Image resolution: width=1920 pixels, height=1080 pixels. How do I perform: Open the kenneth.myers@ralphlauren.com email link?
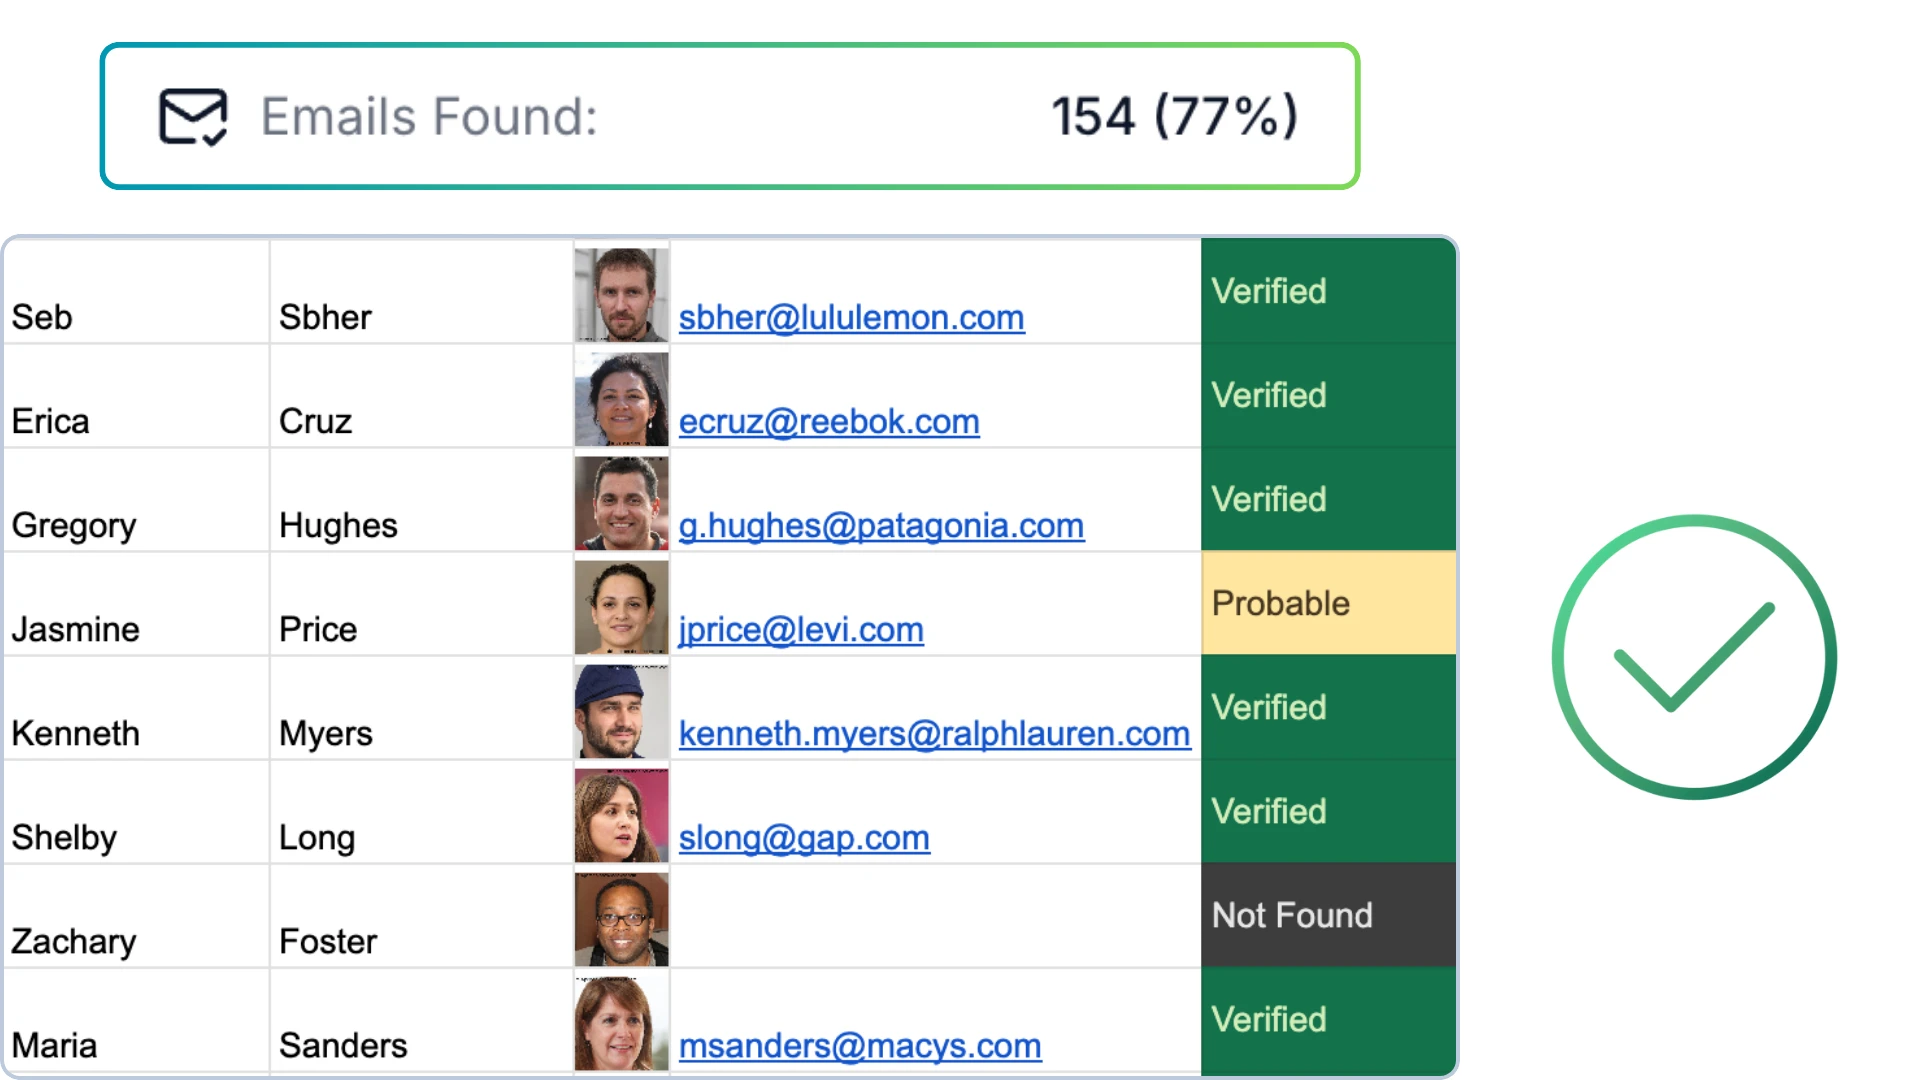coord(934,734)
